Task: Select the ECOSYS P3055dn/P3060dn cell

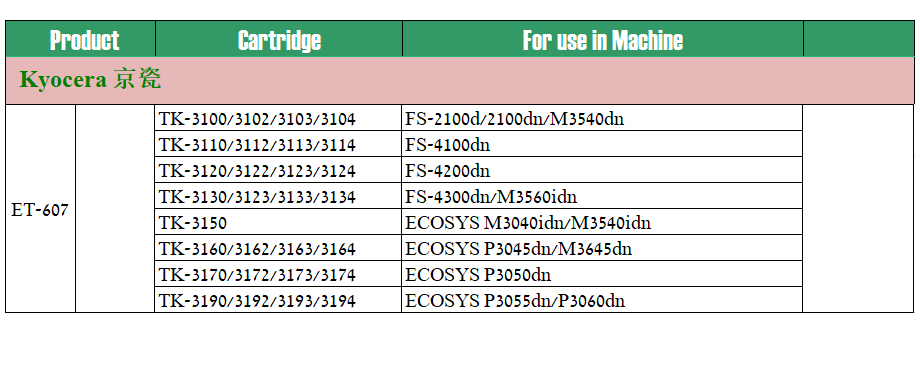Action: (602, 300)
